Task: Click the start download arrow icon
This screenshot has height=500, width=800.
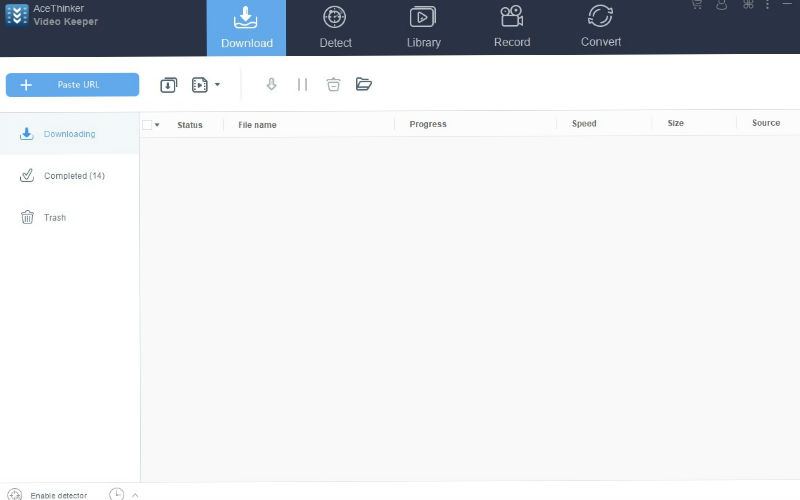Action: click(x=271, y=84)
